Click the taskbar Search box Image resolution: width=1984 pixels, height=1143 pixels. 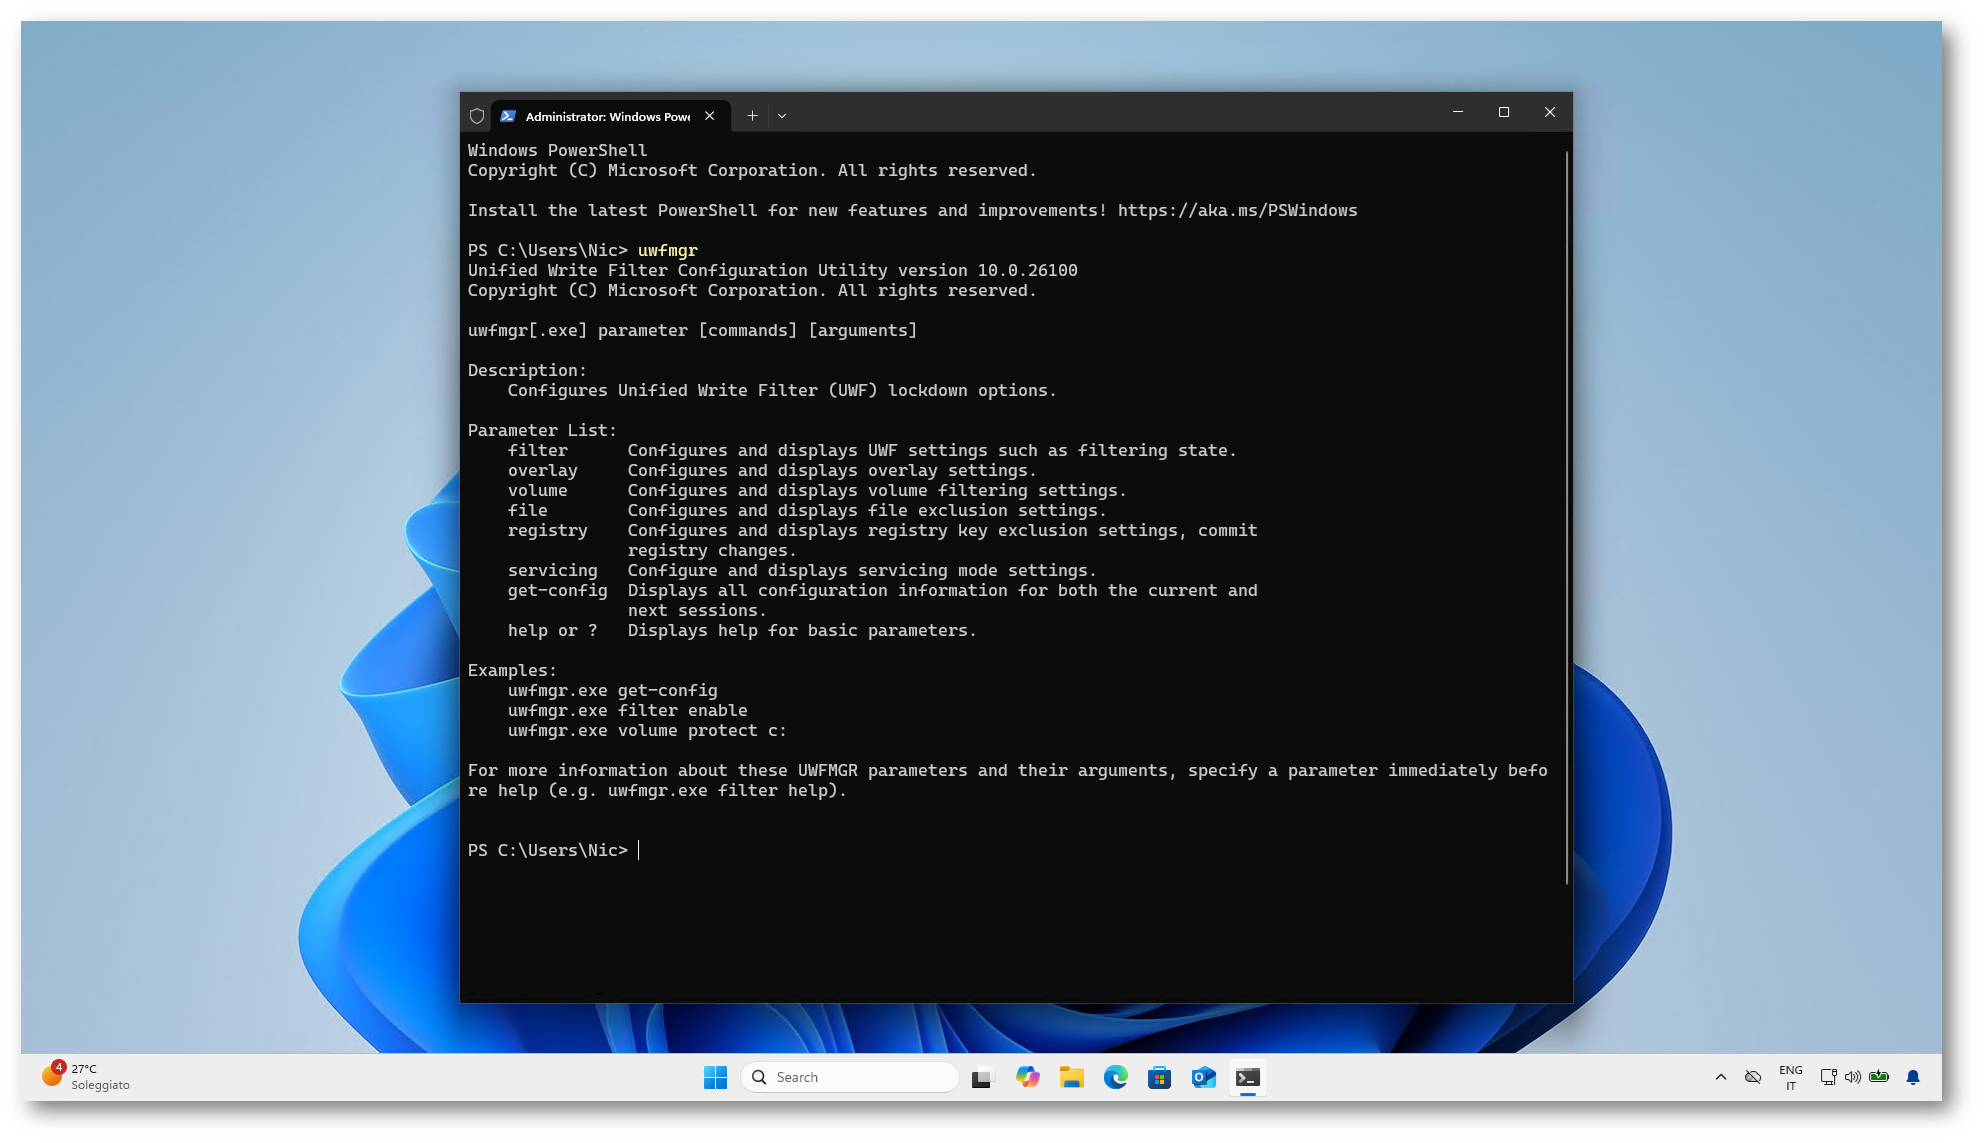click(850, 1077)
